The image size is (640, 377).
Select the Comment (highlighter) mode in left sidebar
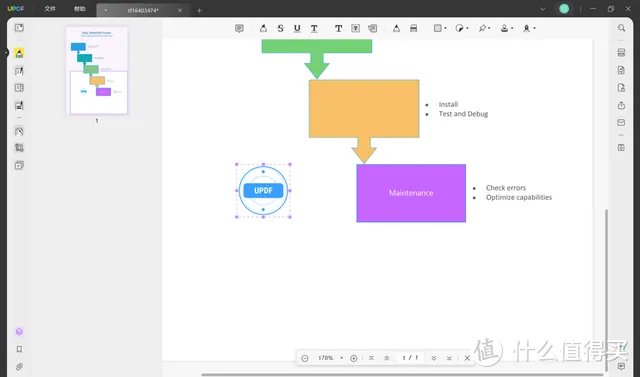click(19, 53)
